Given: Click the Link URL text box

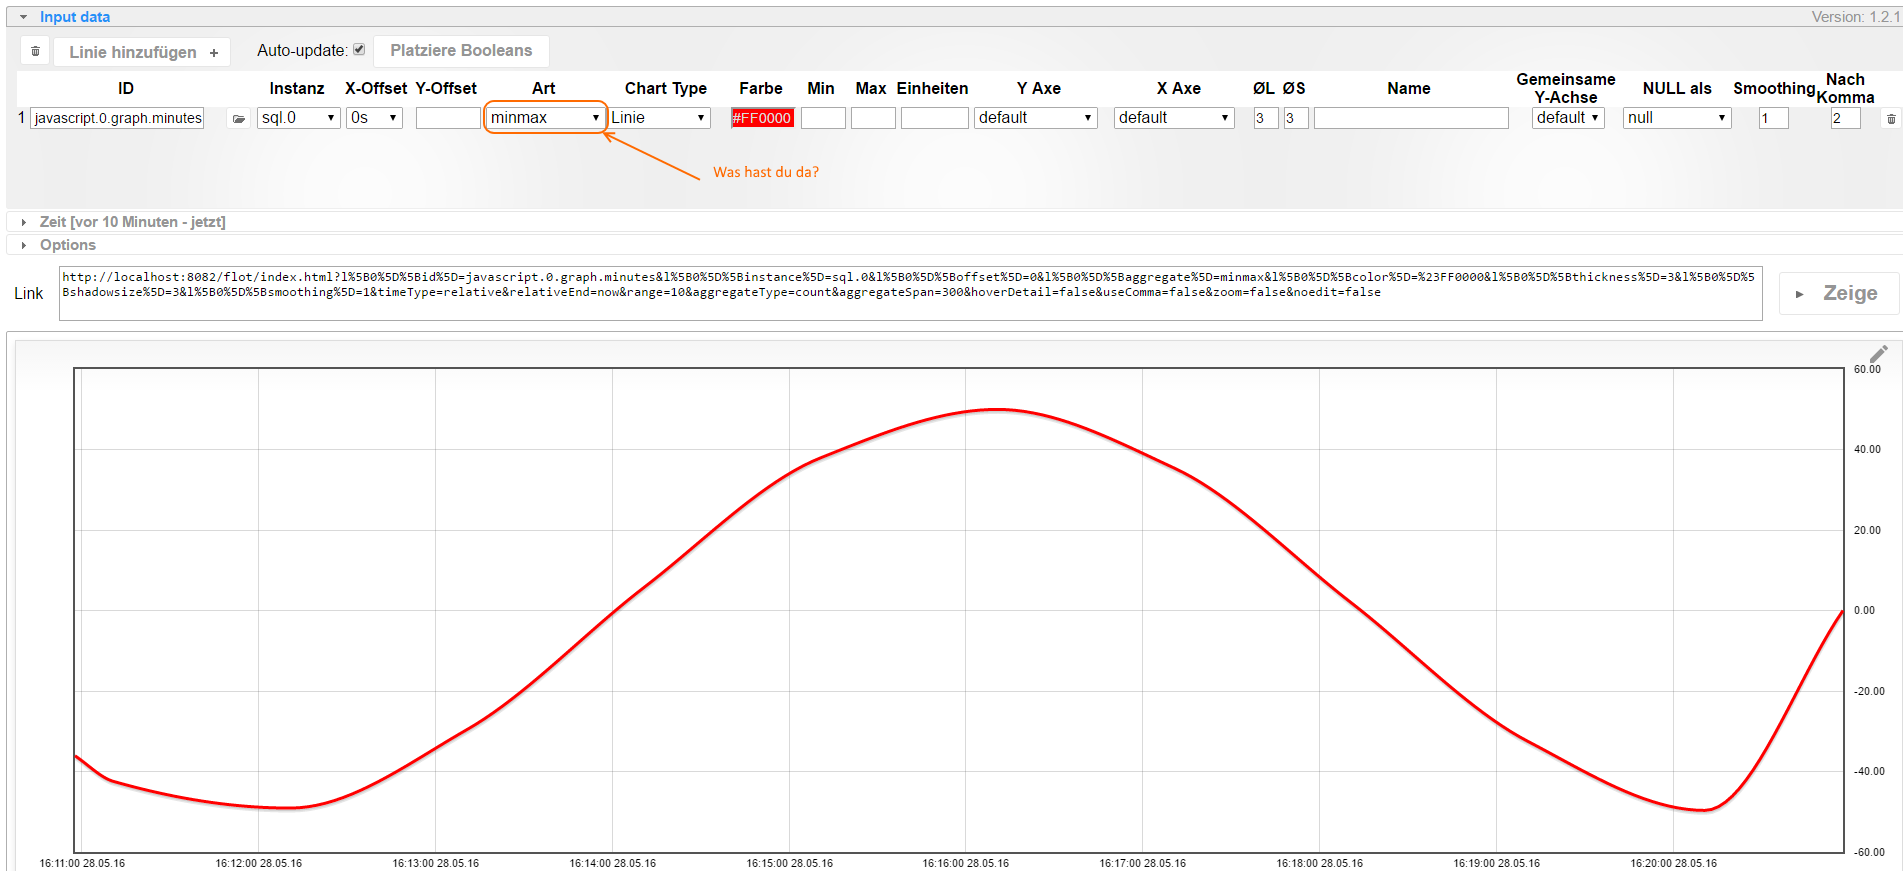Looking at the screenshot, I should 910,293.
